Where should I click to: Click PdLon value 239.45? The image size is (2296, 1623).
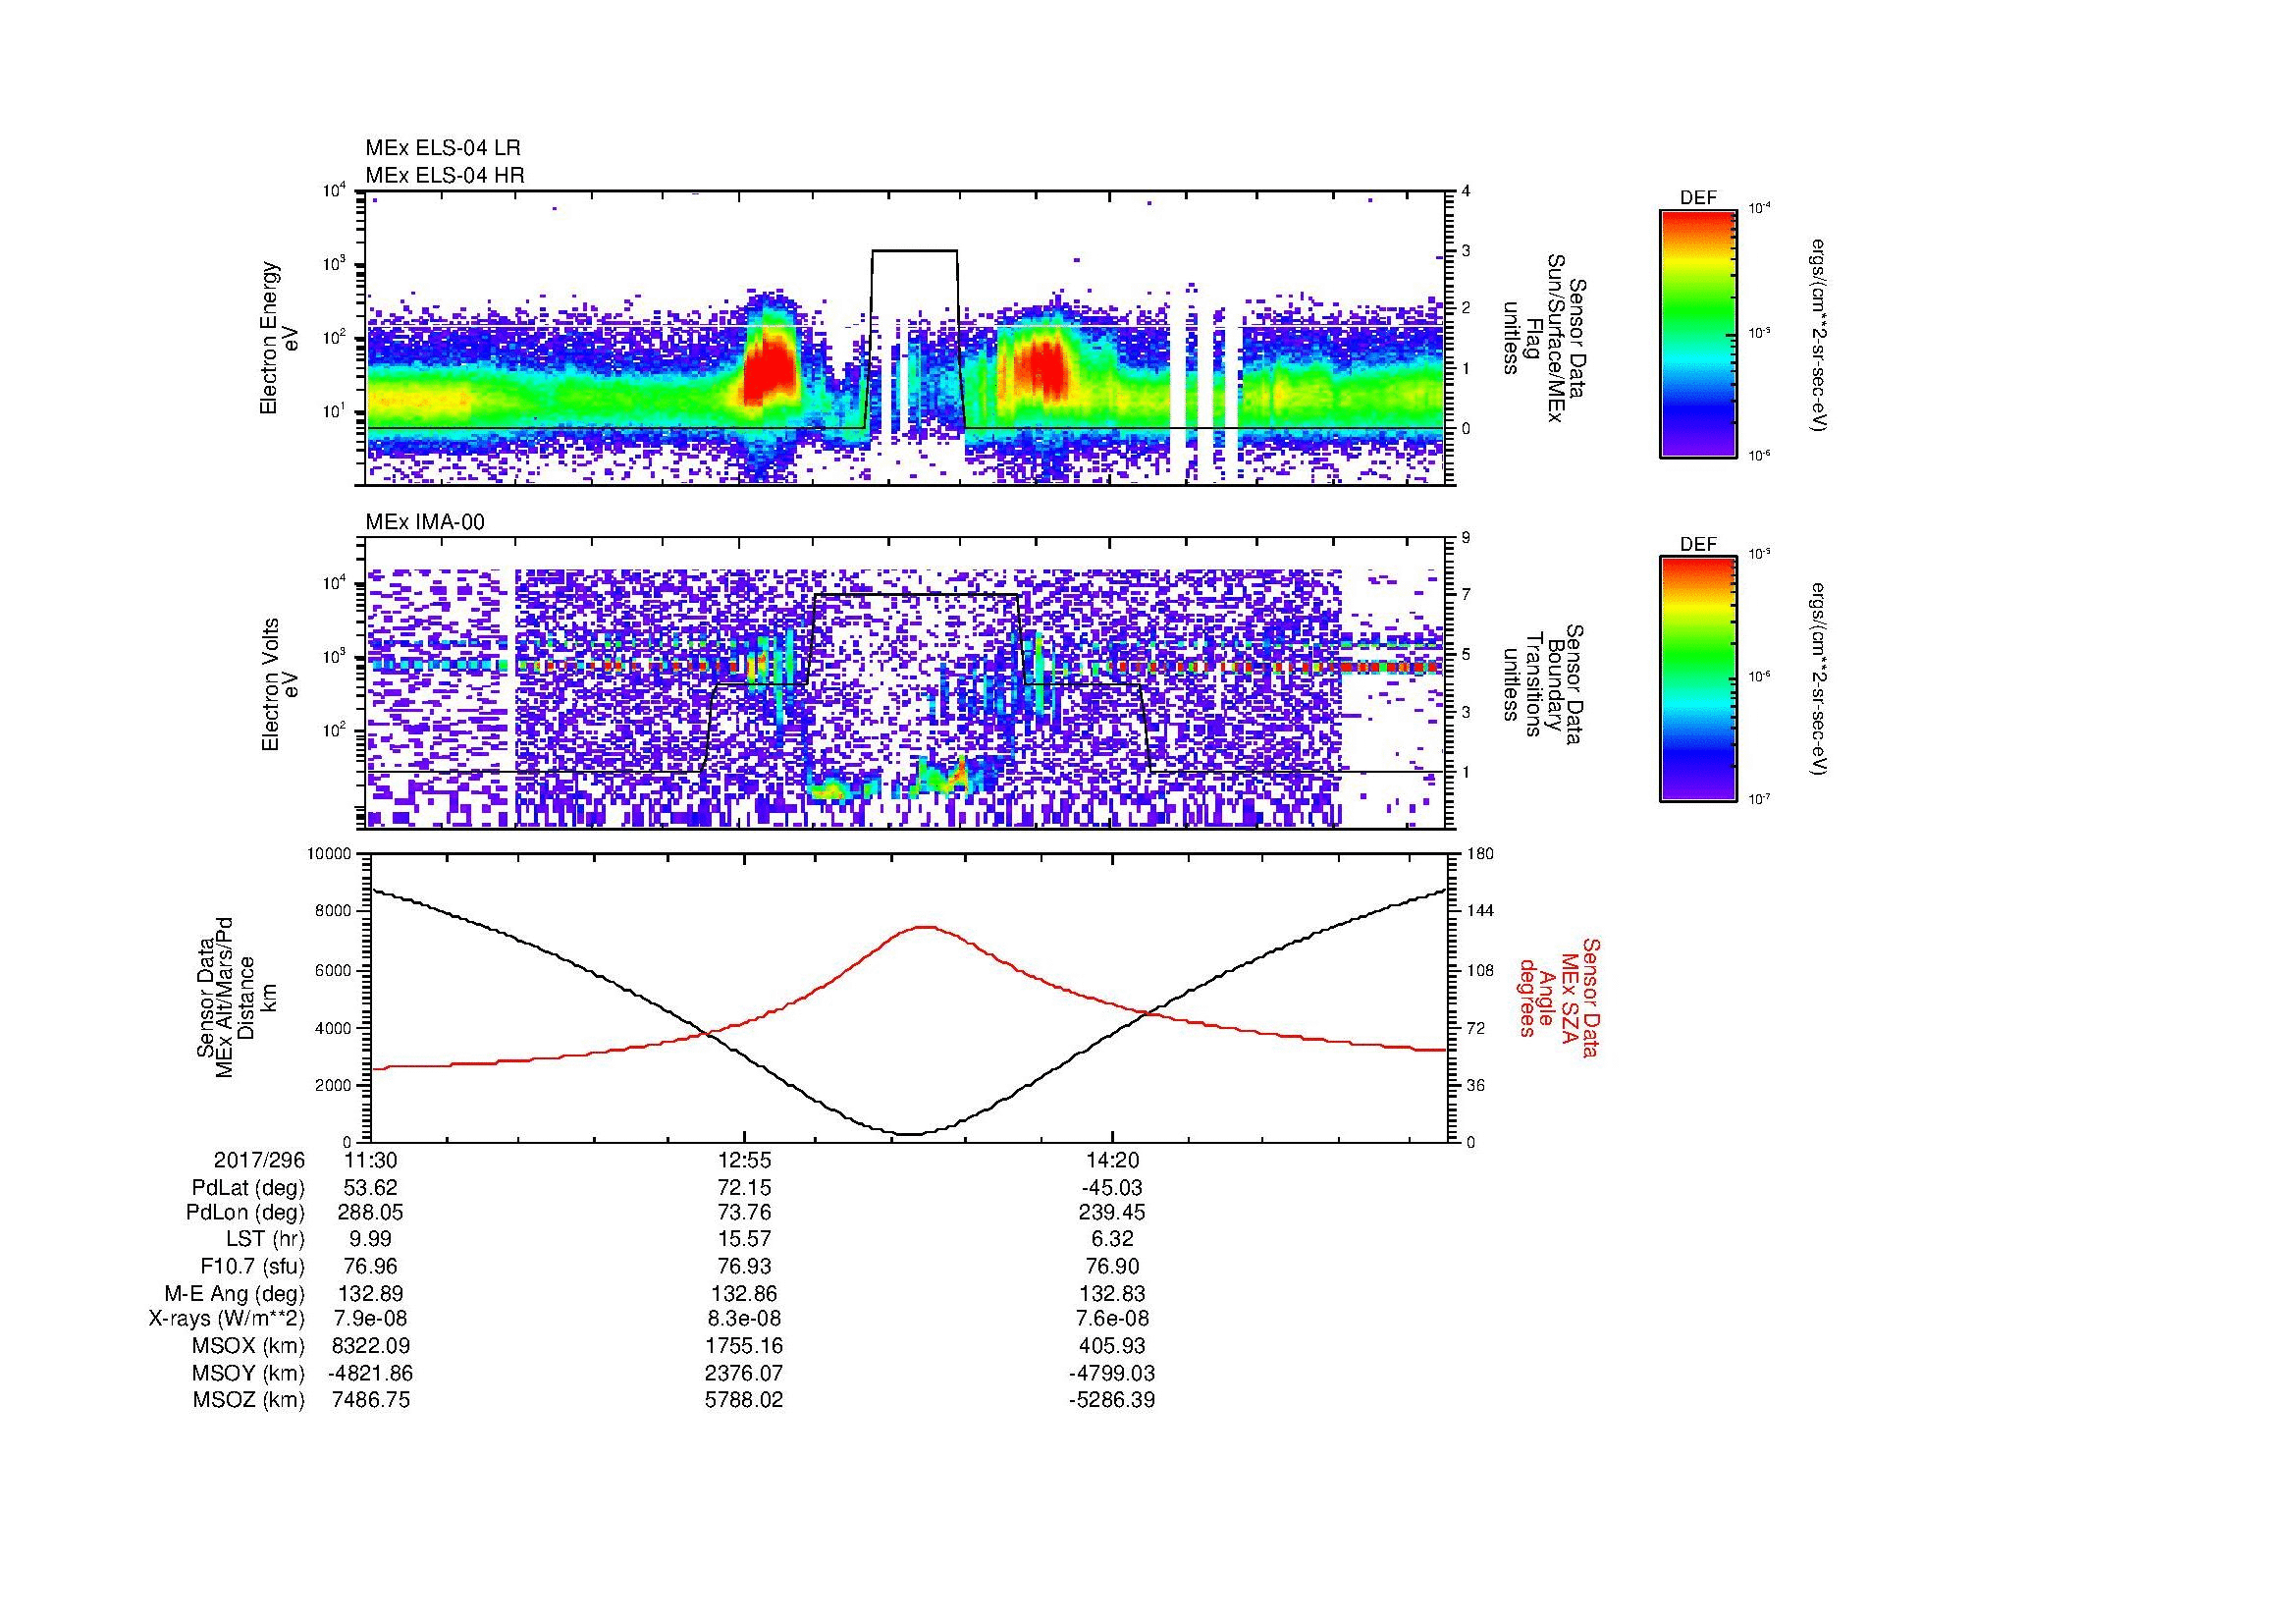1112,1213
